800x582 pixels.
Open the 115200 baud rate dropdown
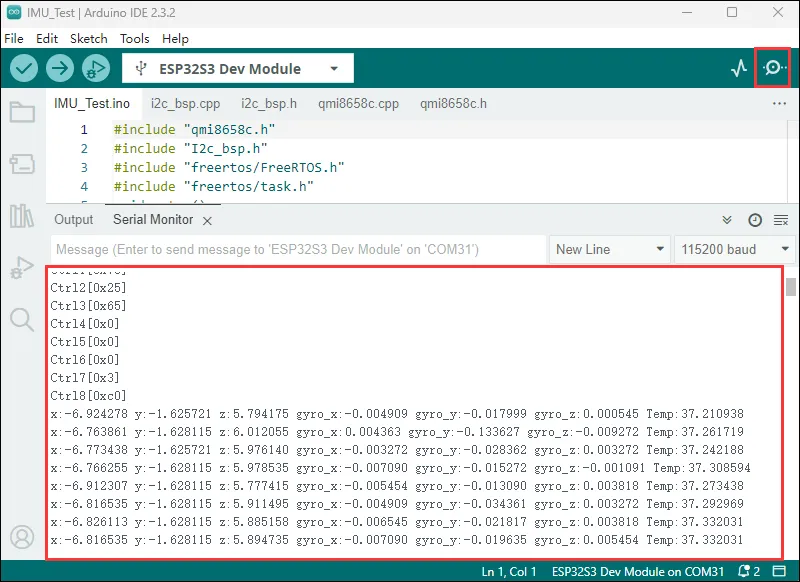(x=736, y=249)
